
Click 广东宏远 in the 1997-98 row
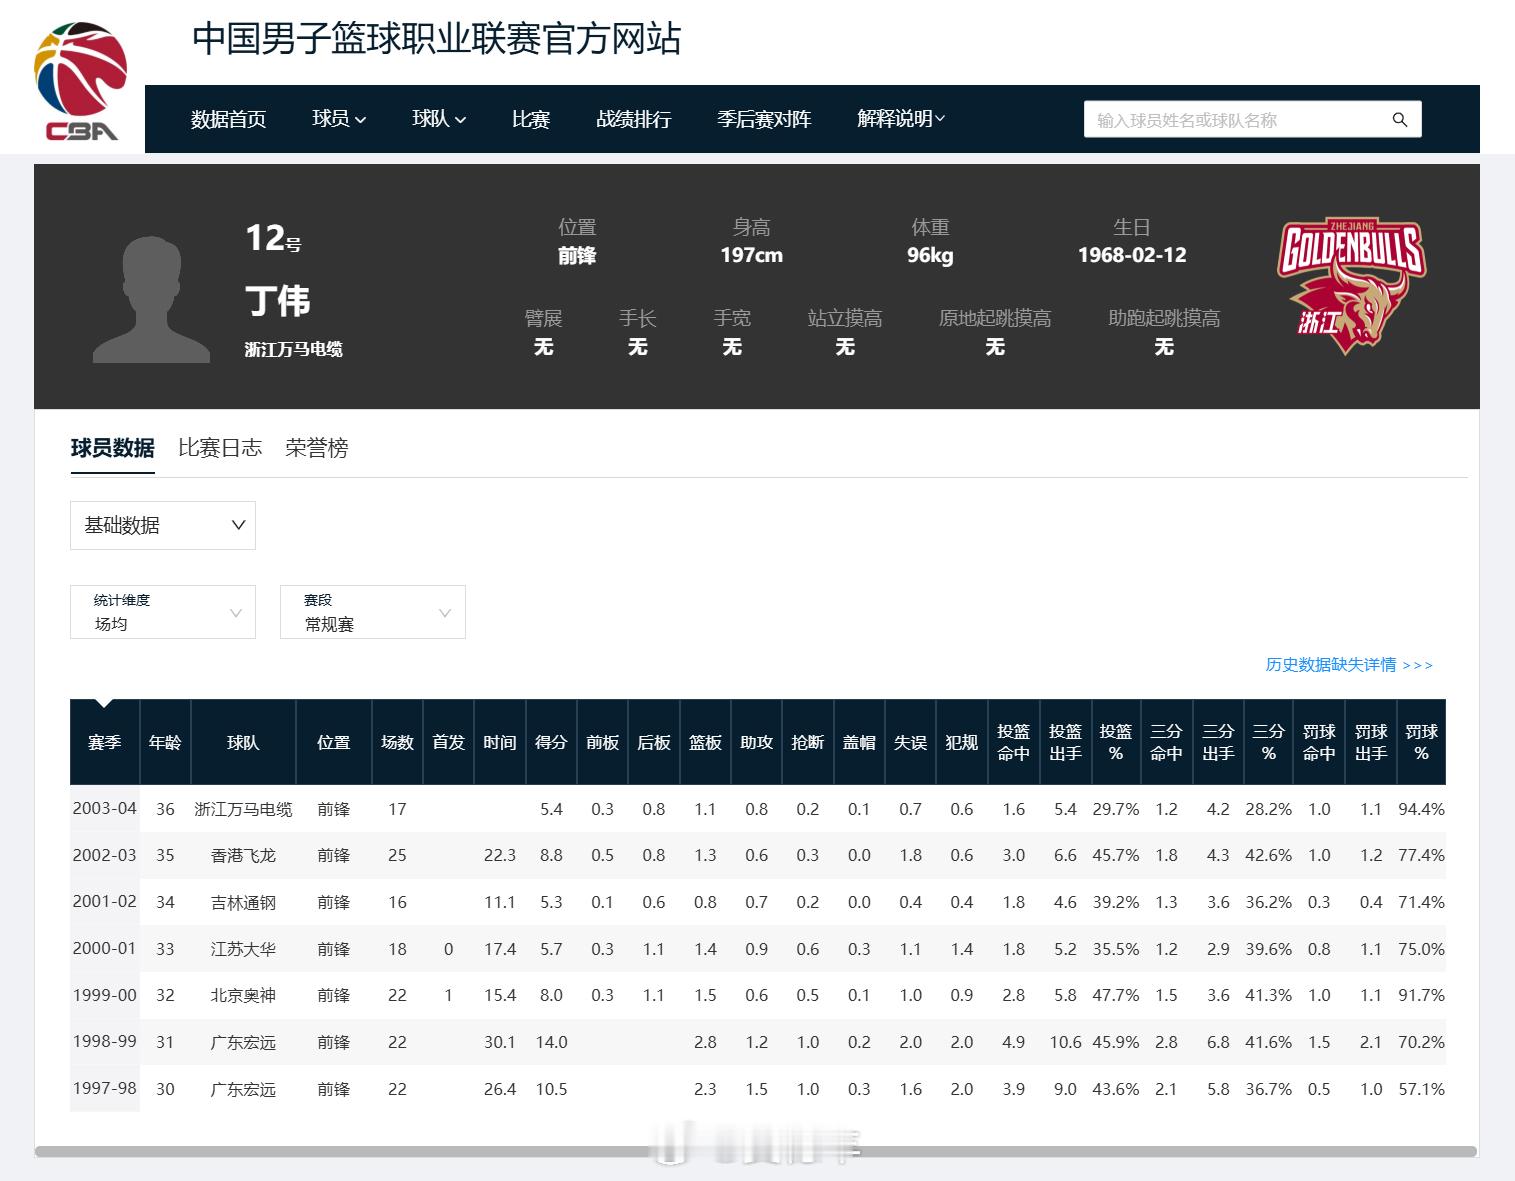(x=243, y=1090)
